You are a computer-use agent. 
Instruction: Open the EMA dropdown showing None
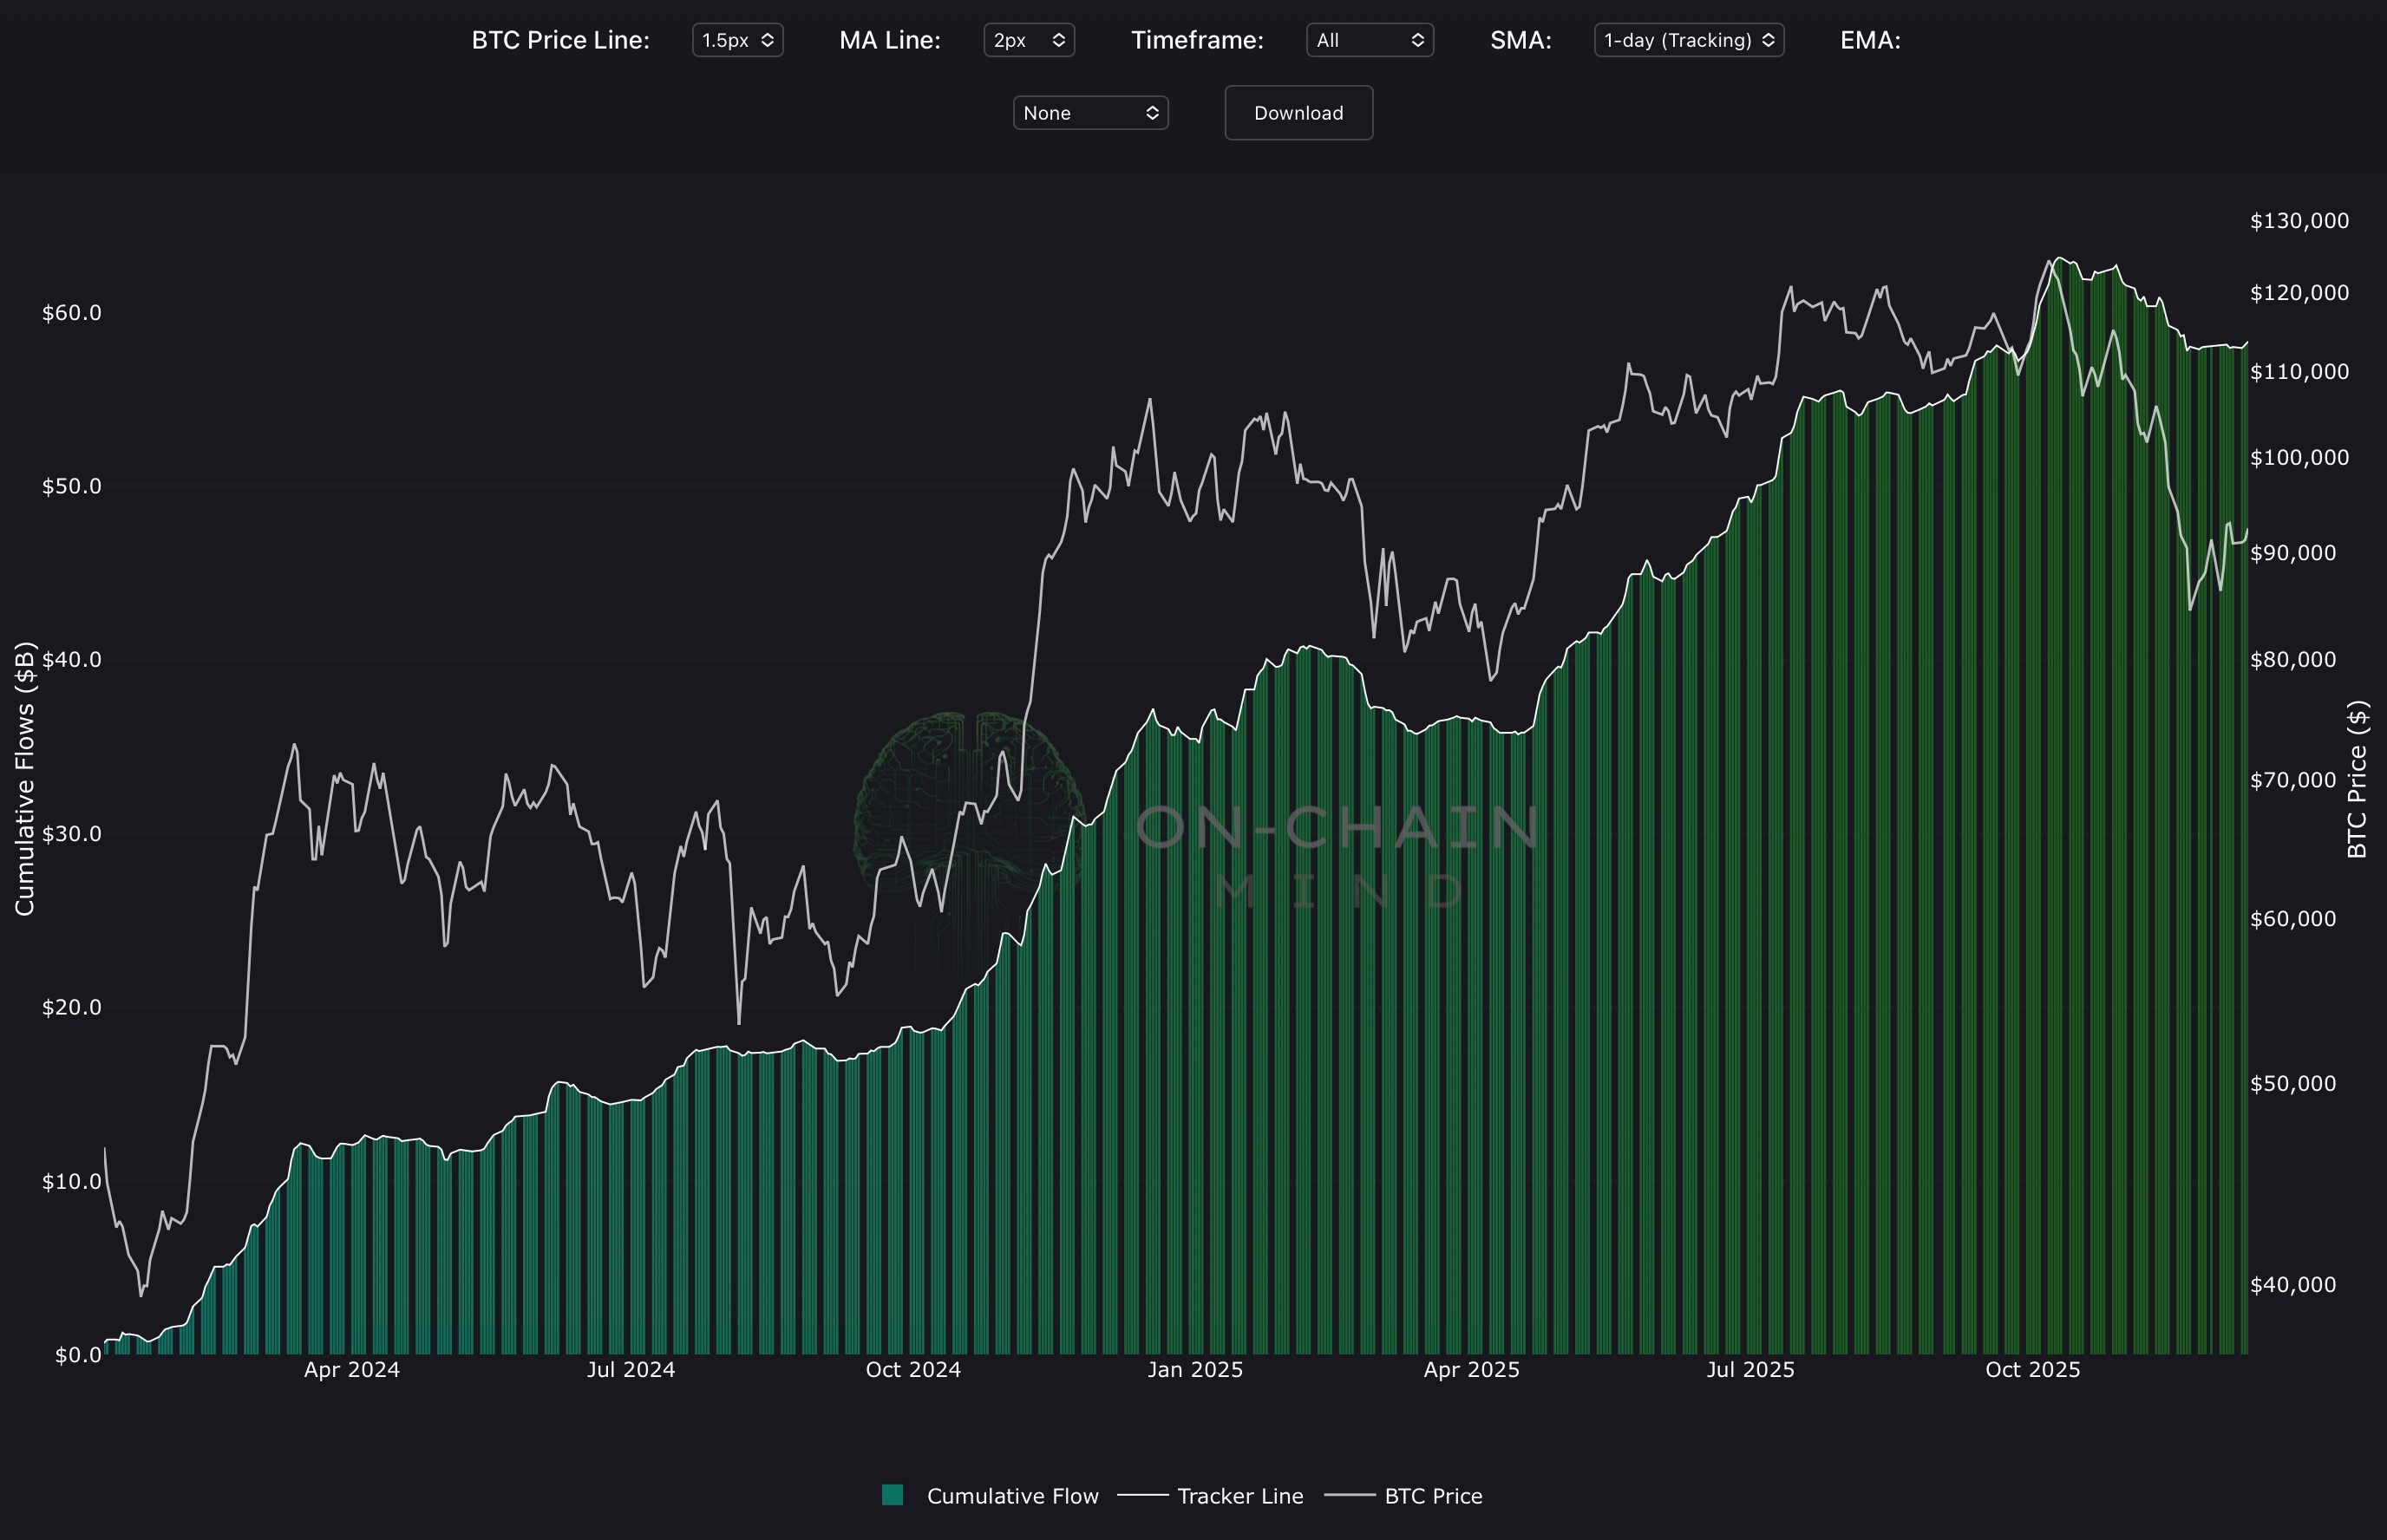click(1090, 113)
